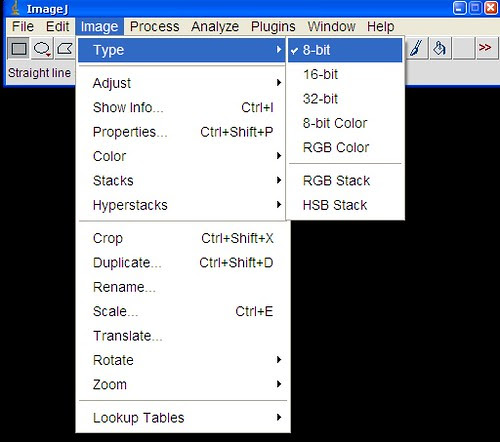This screenshot has height=442, width=500.
Task: Close the ImageJ window
Action: pyautogui.click(x=491, y=8)
